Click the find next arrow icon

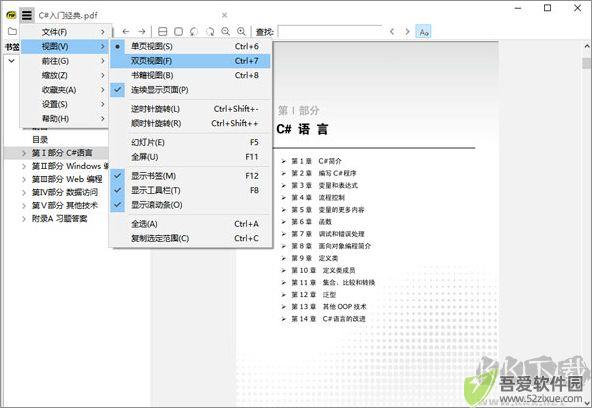click(407, 32)
